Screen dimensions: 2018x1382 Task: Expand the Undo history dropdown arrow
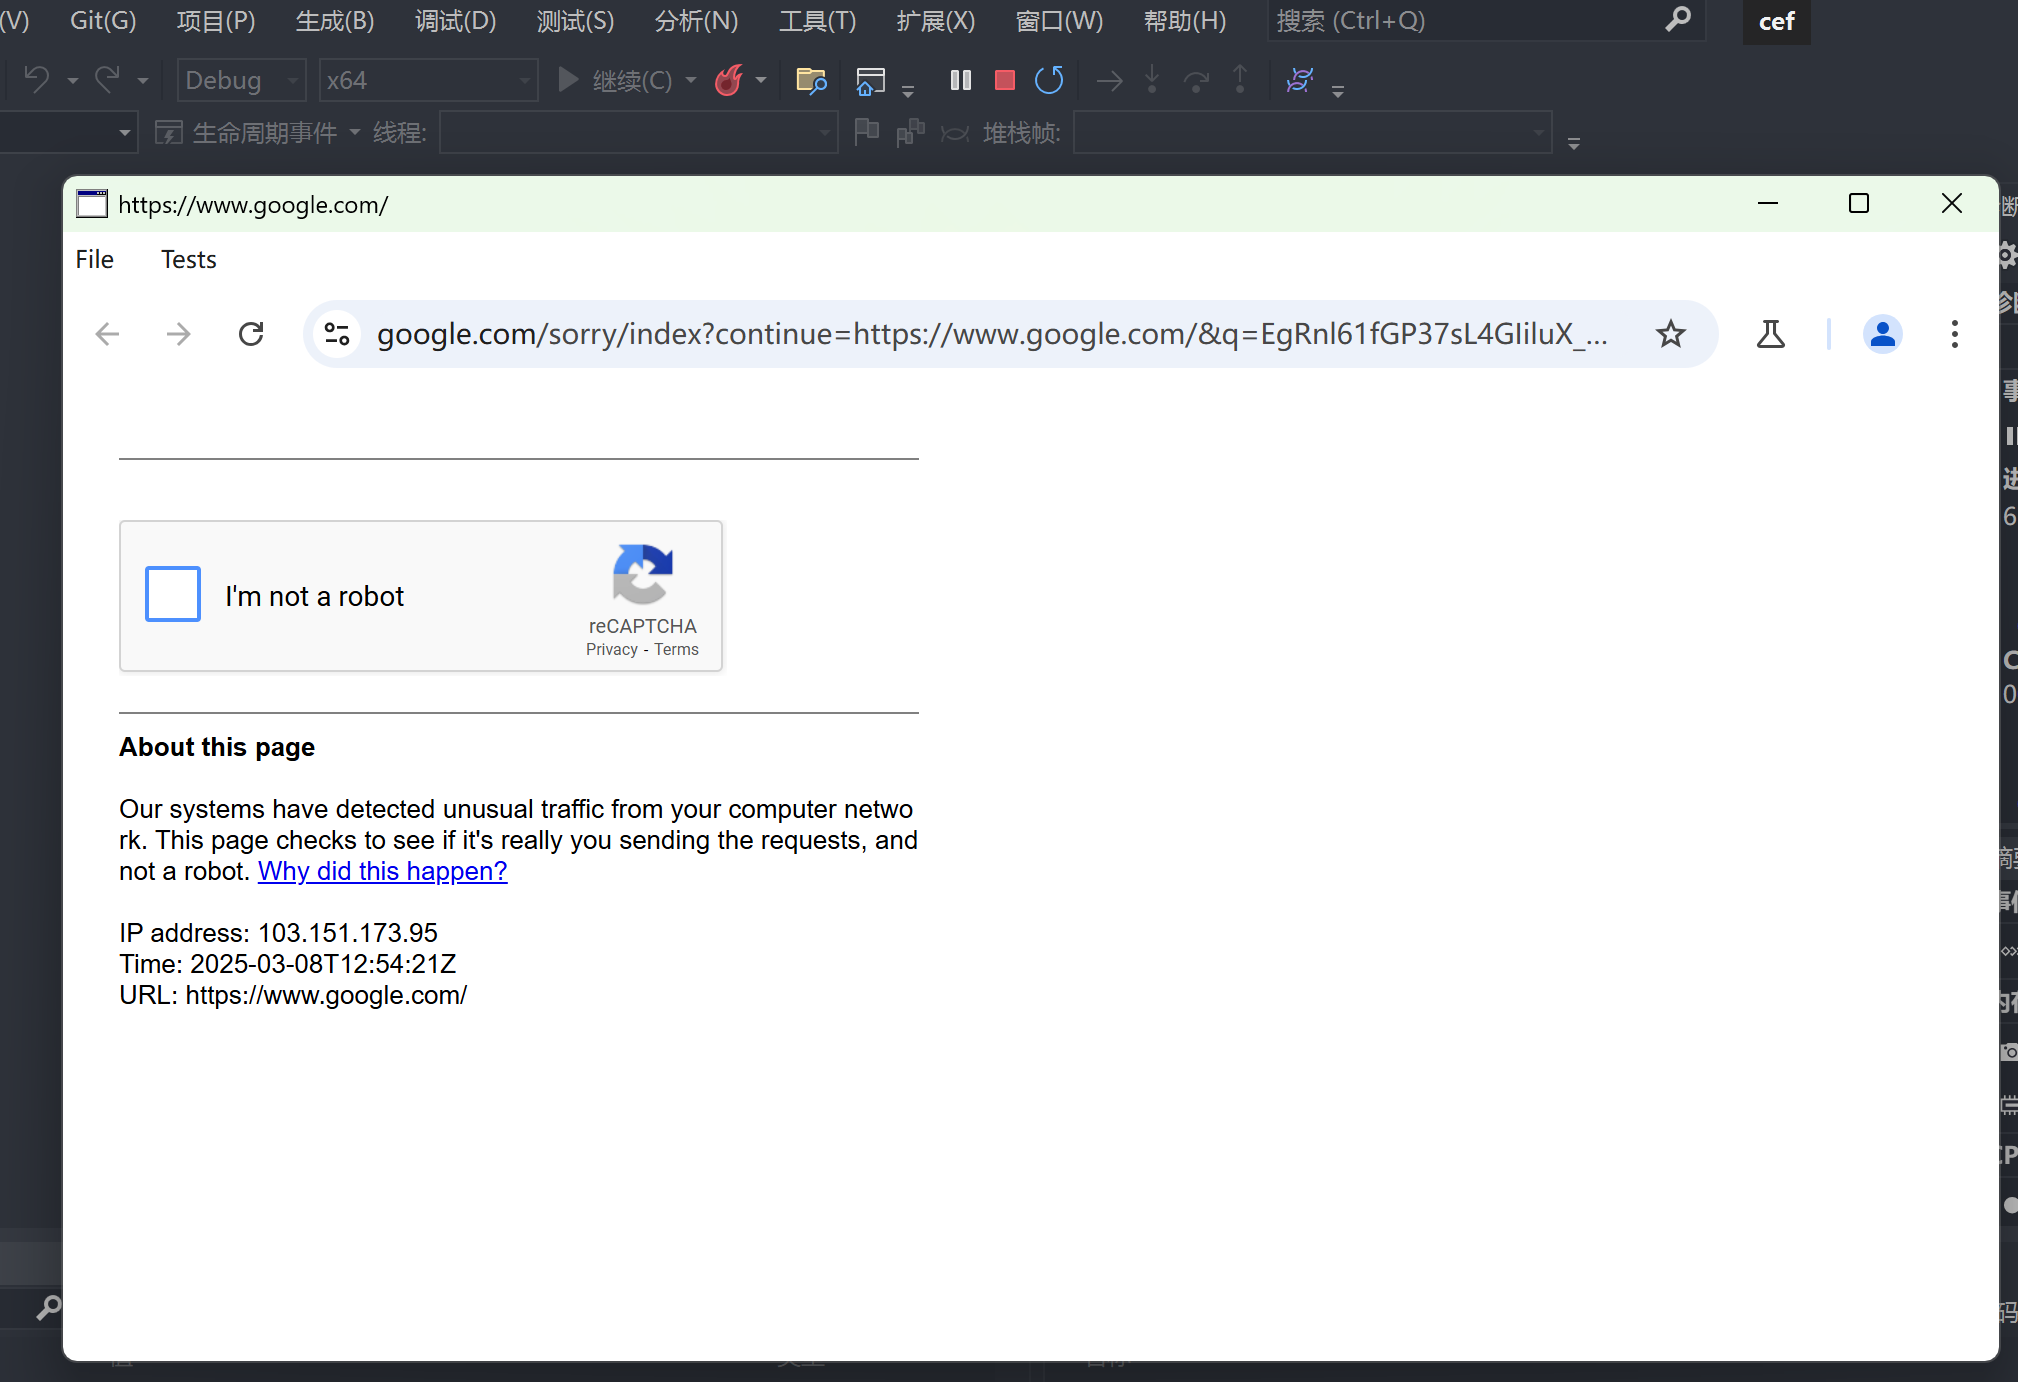pos(73,80)
